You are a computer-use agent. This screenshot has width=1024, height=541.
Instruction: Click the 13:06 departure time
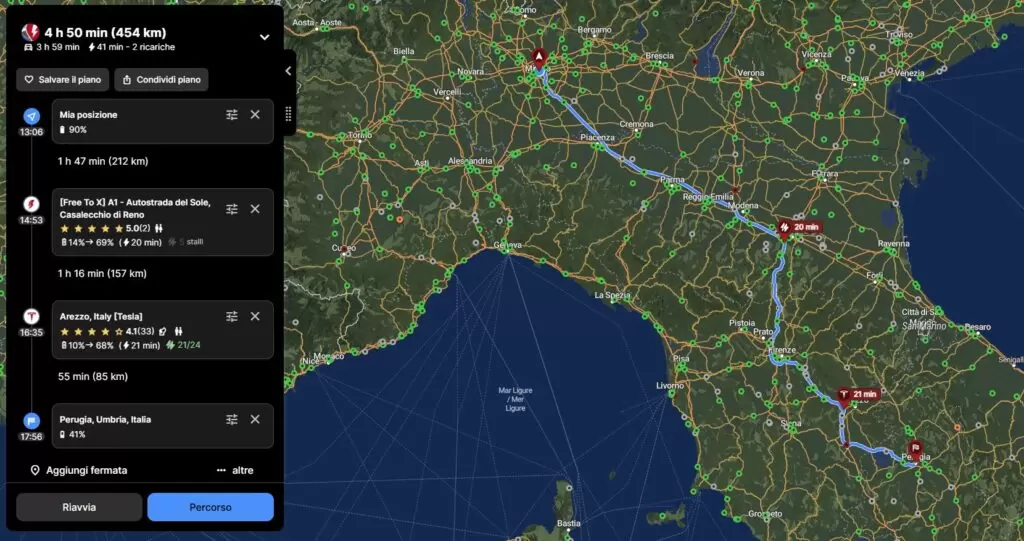(x=31, y=132)
